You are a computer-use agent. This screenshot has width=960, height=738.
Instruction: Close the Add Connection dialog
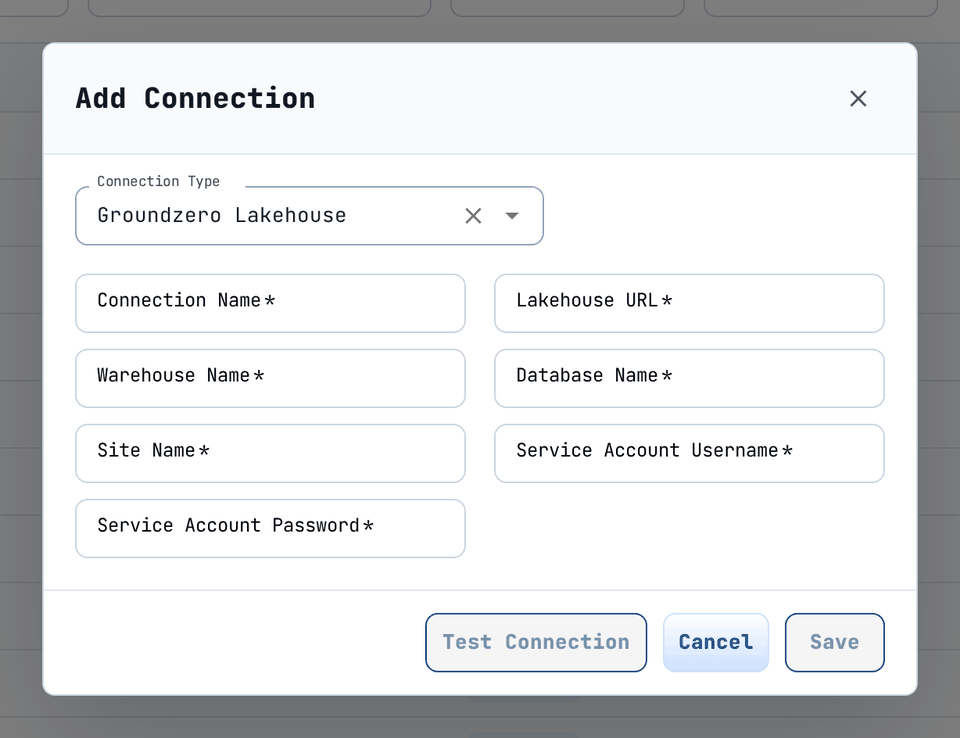click(x=858, y=99)
